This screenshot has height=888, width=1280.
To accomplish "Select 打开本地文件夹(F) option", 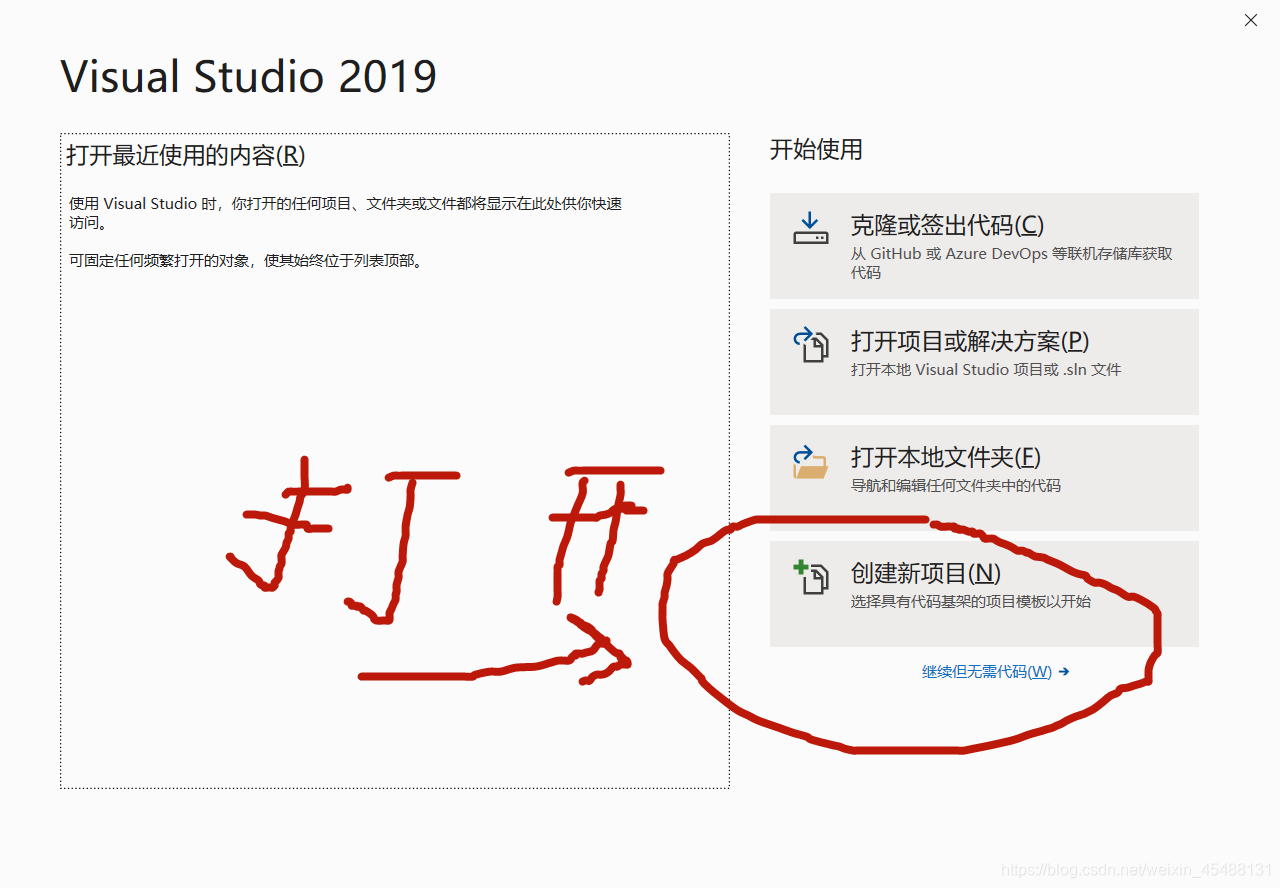I will click(984, 478).
